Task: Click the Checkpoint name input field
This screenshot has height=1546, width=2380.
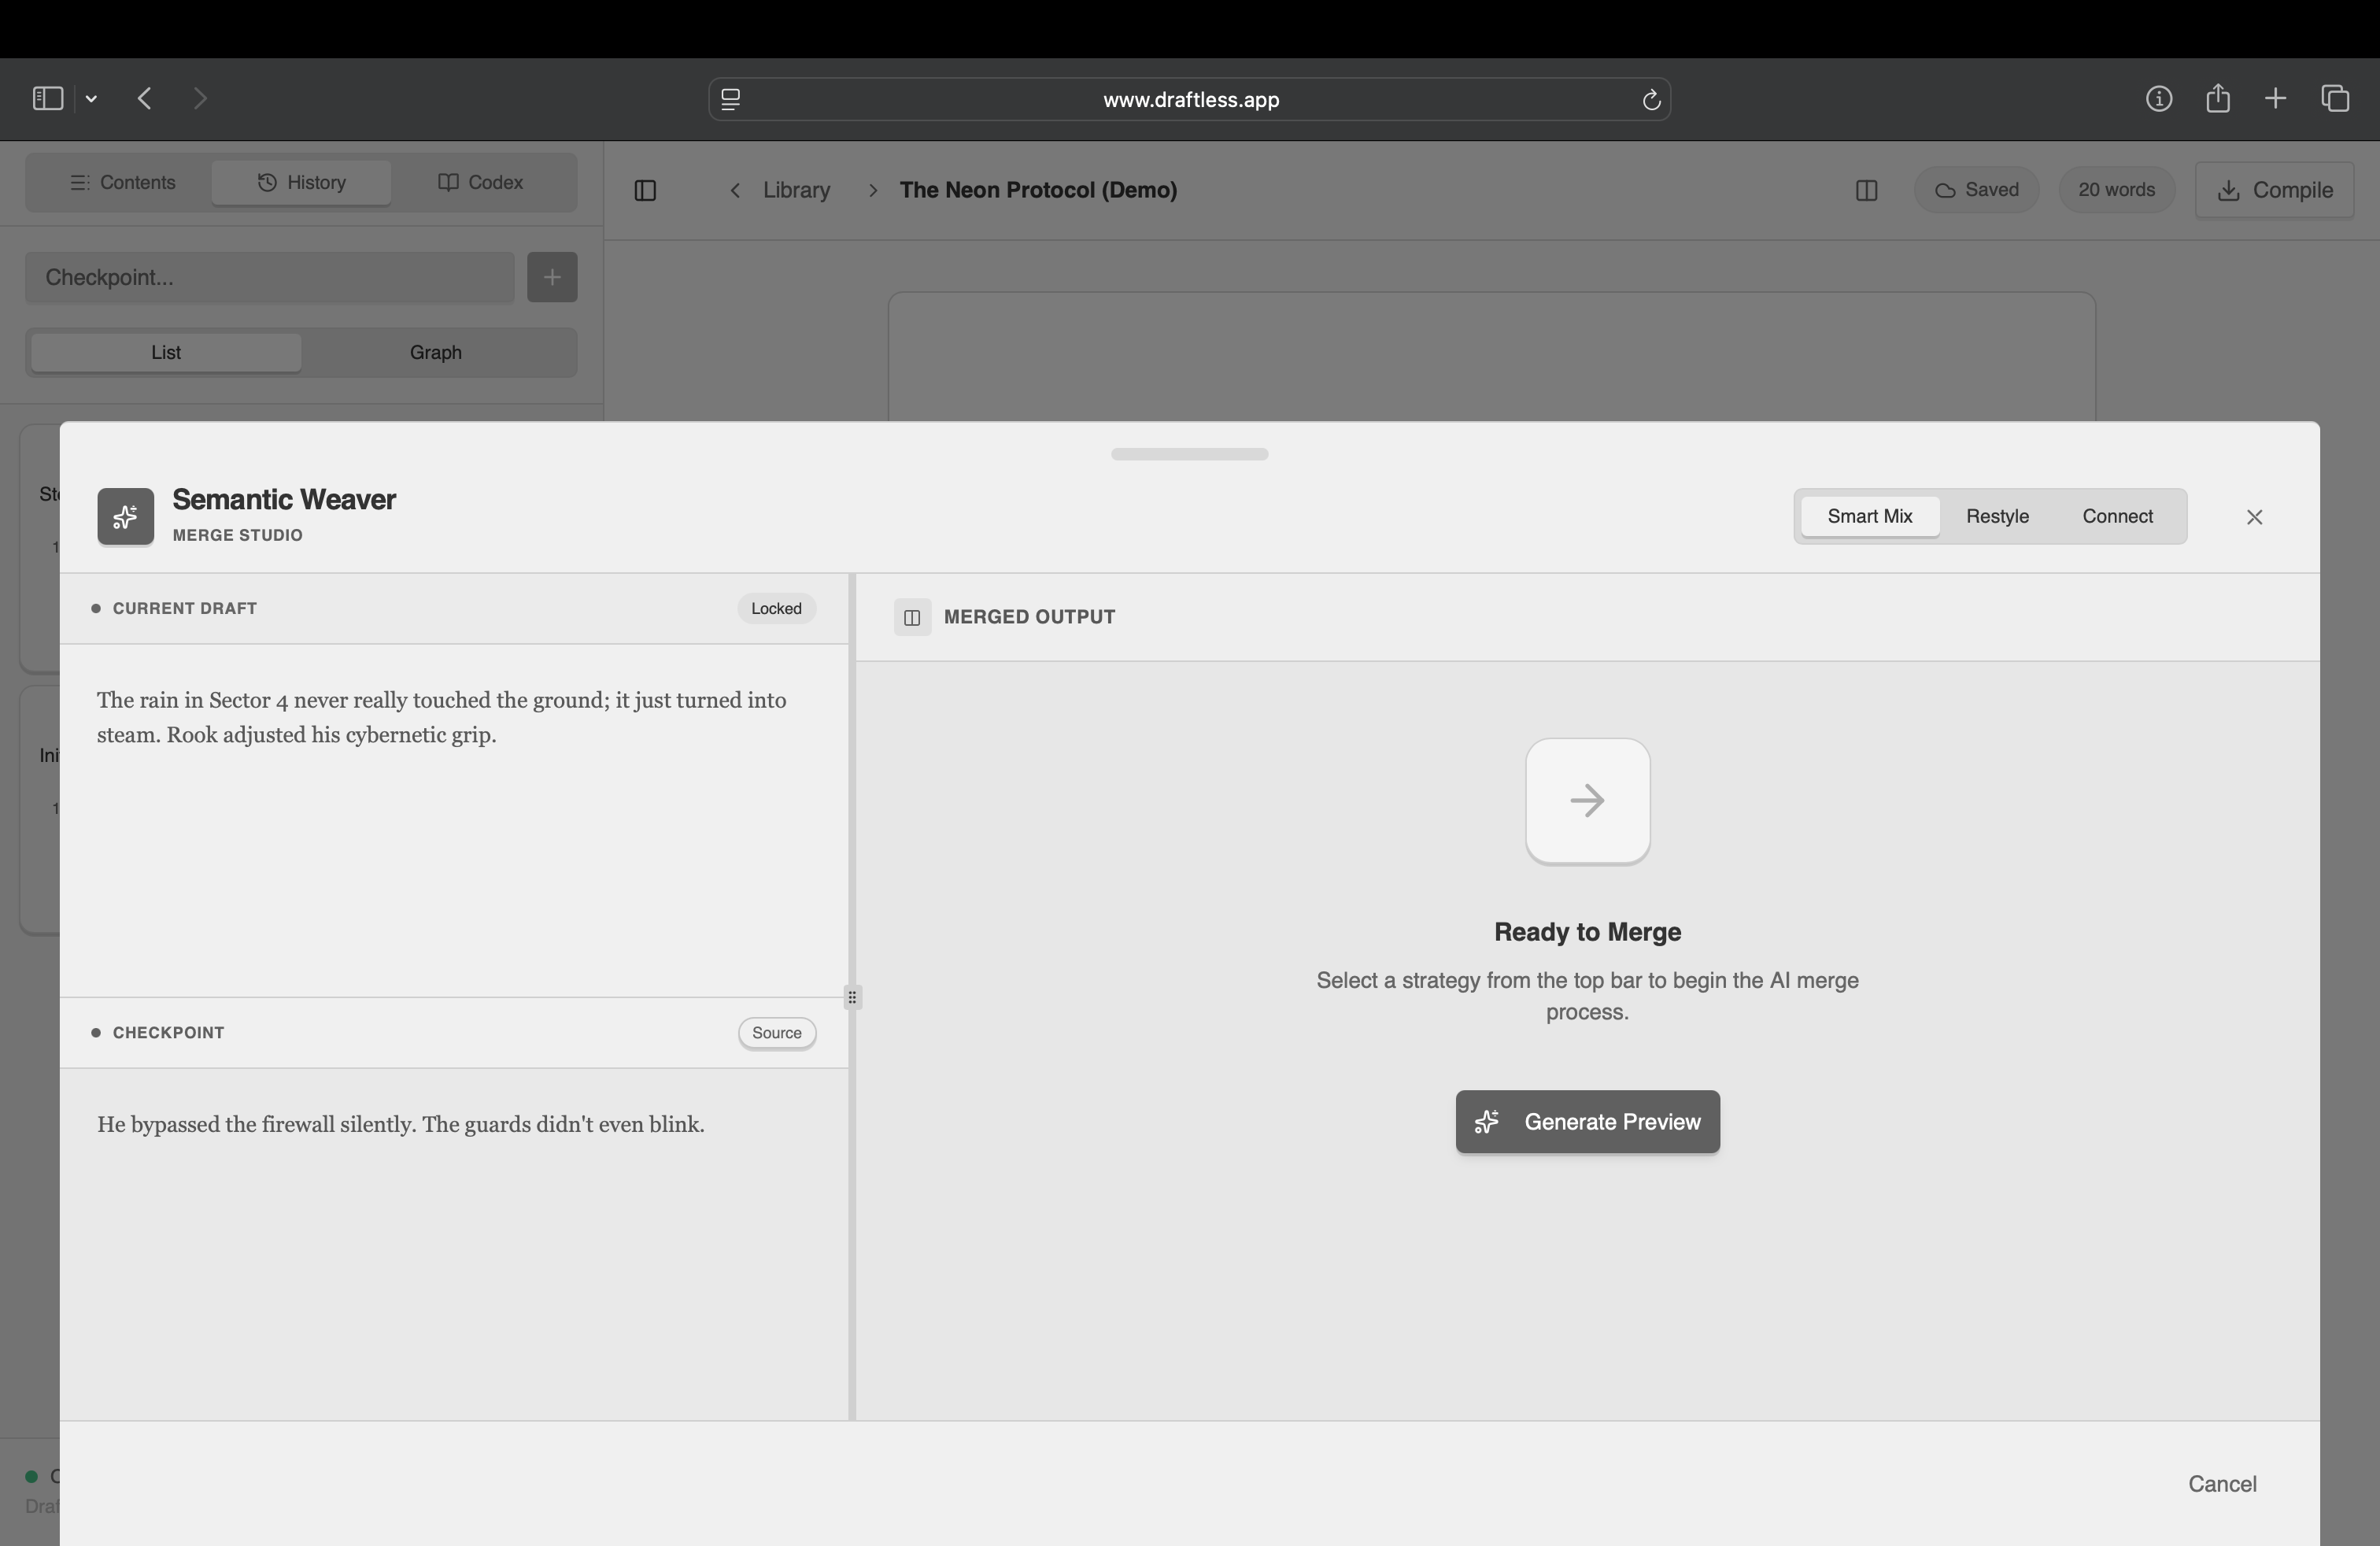Action: (x=270, y=277)
